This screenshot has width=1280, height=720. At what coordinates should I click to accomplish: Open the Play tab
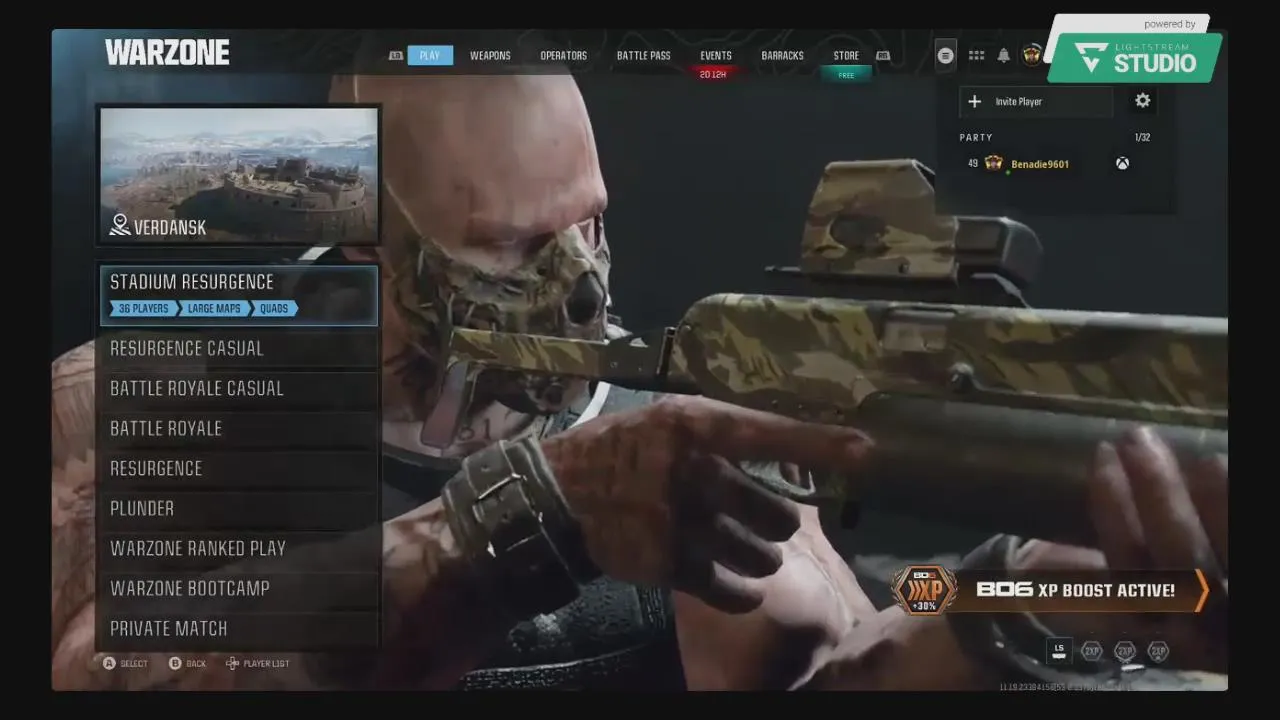click(x=430, y=55)
